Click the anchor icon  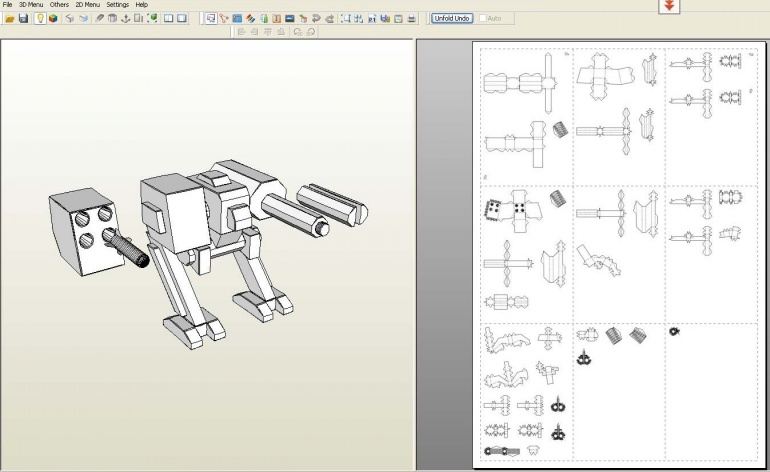126,19
